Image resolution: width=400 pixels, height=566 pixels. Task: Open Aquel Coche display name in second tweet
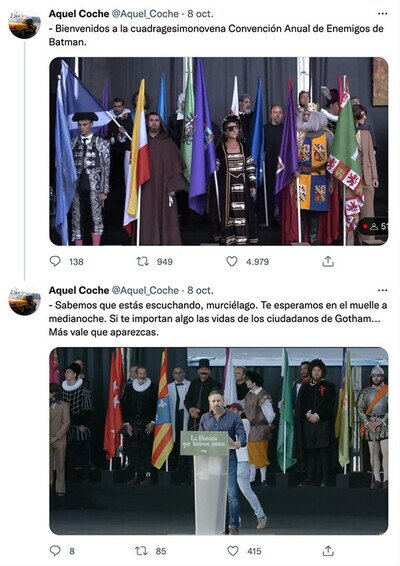click(x=79, y=290)
